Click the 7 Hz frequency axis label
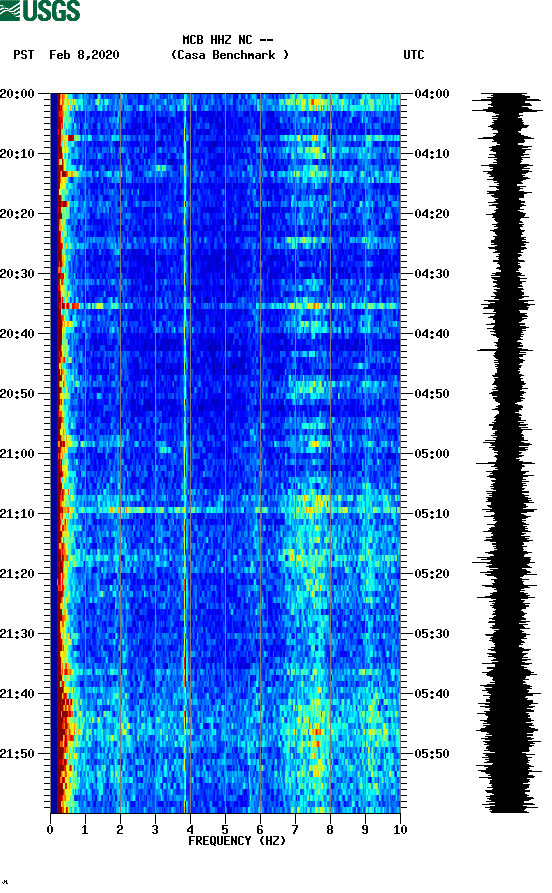The width and height of the screenshot is (552, 893). (x=295, y=830)
